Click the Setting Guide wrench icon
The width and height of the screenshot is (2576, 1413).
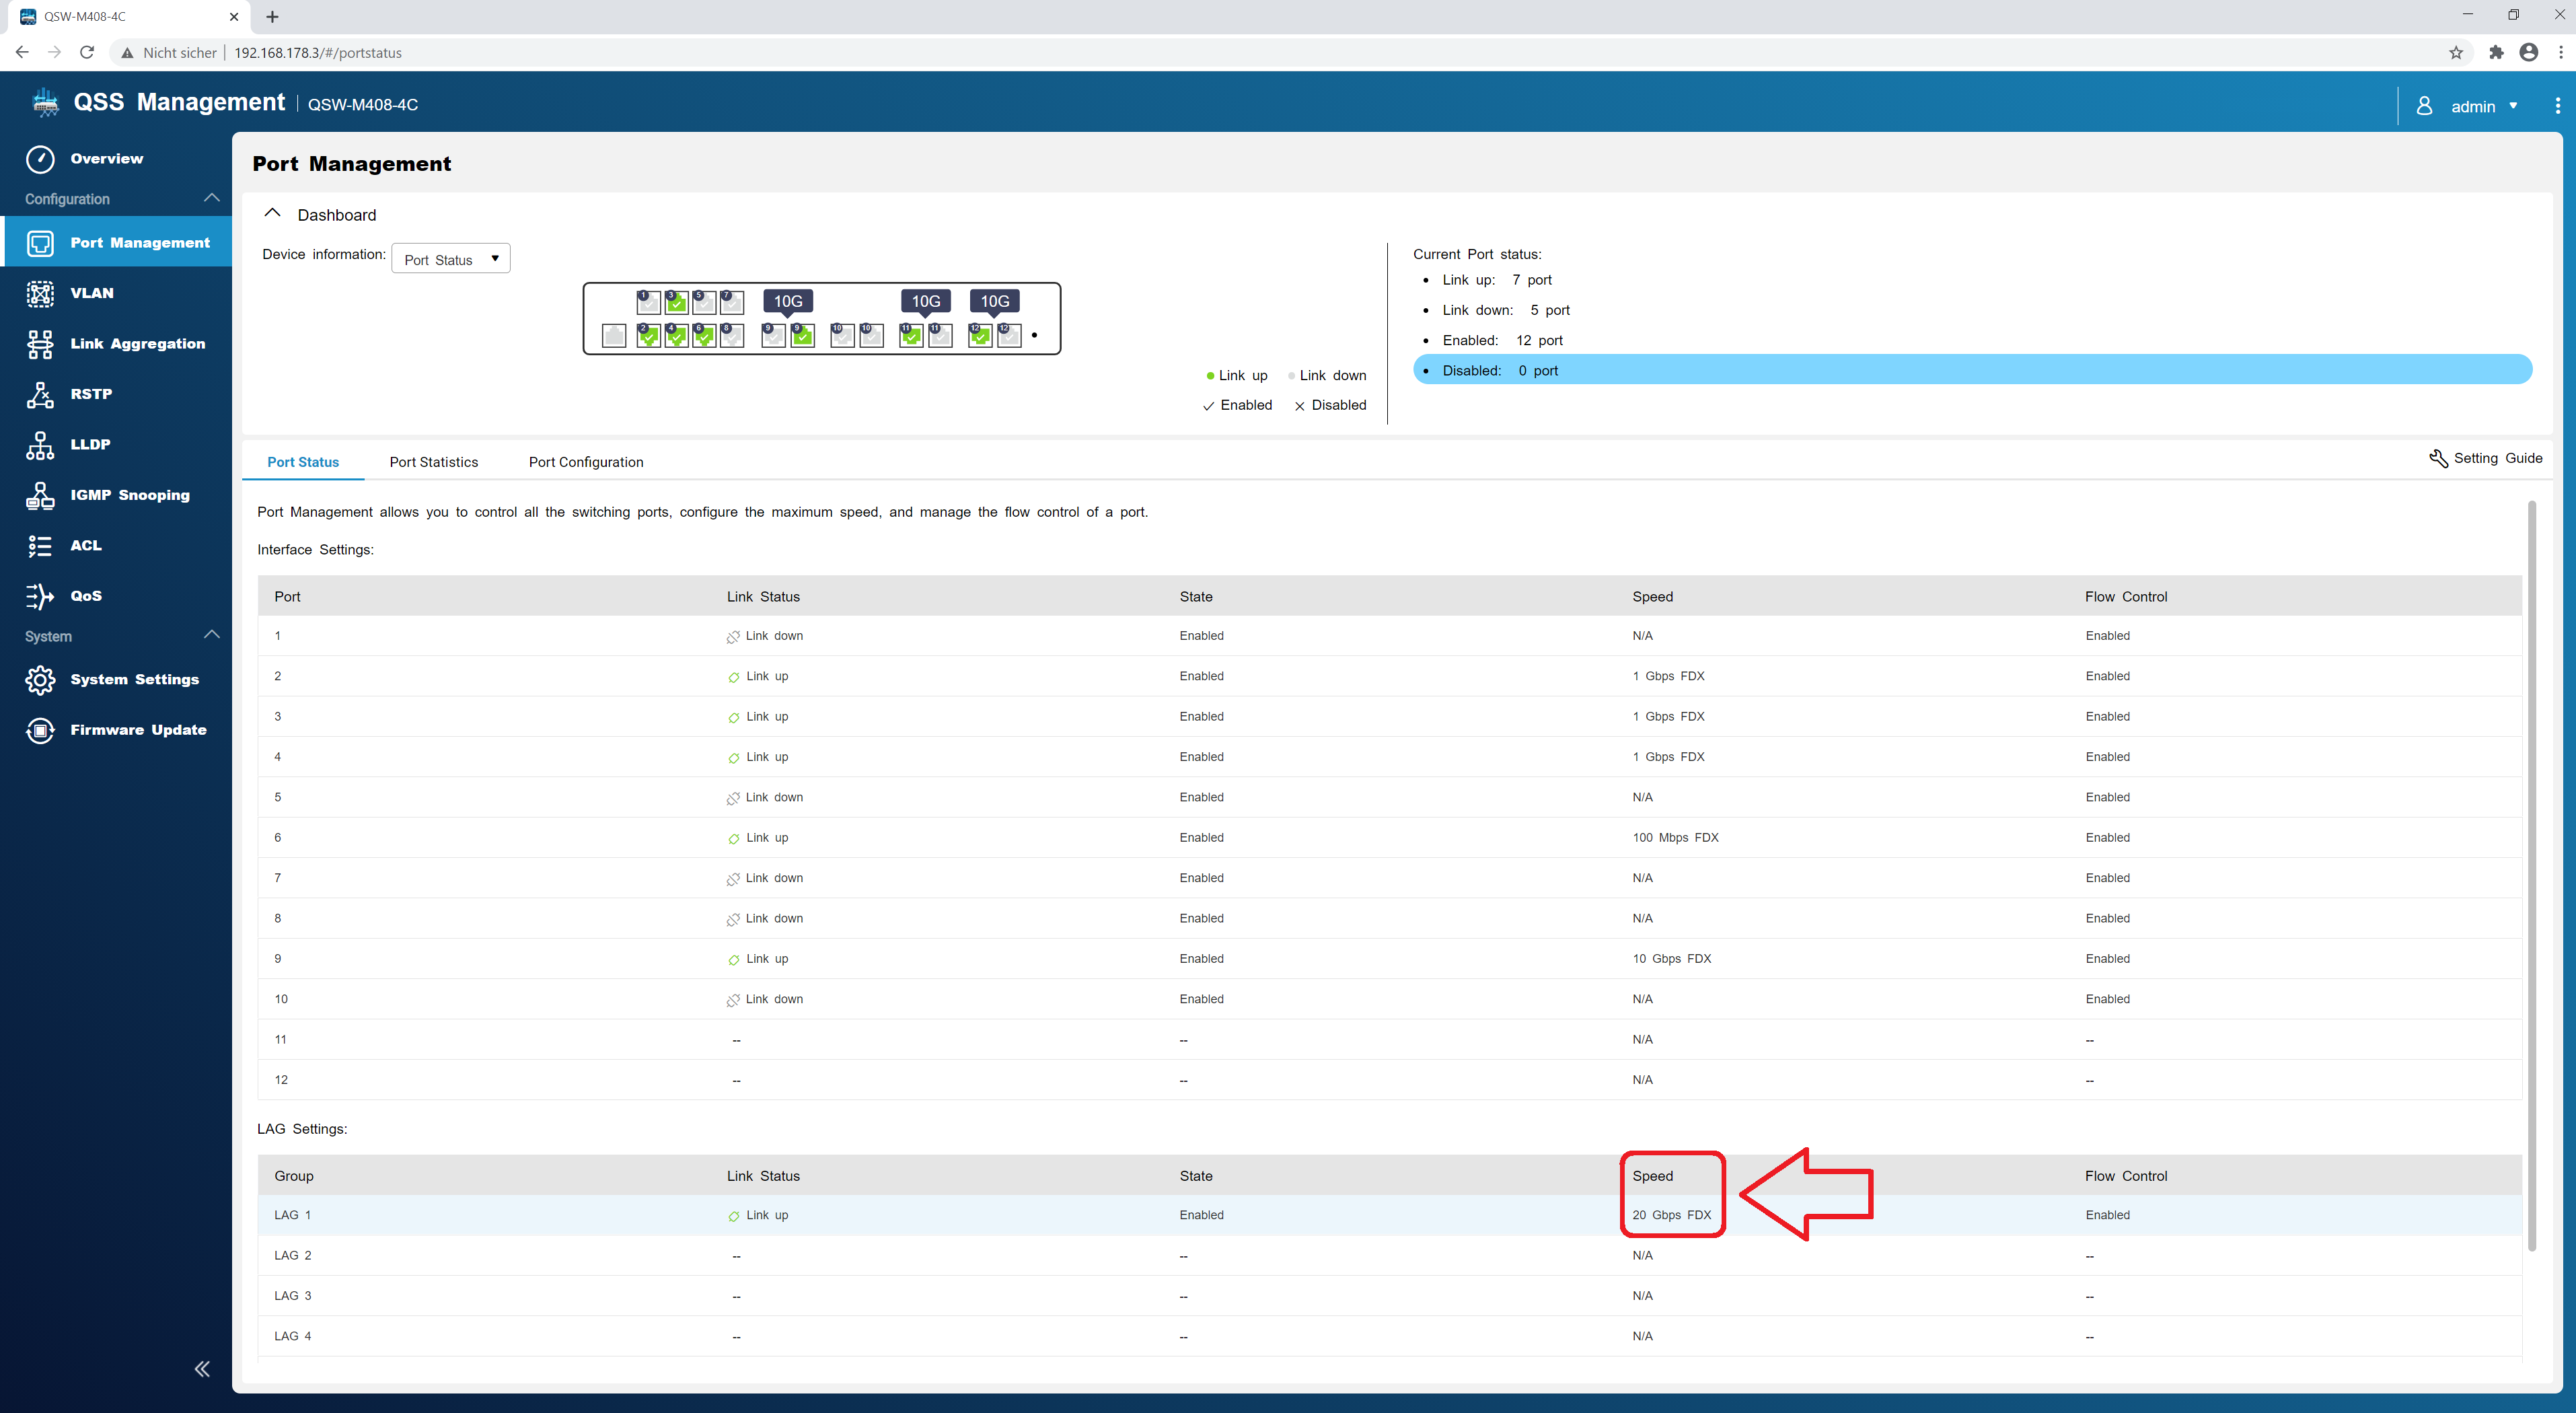[x=2438, y=458]
